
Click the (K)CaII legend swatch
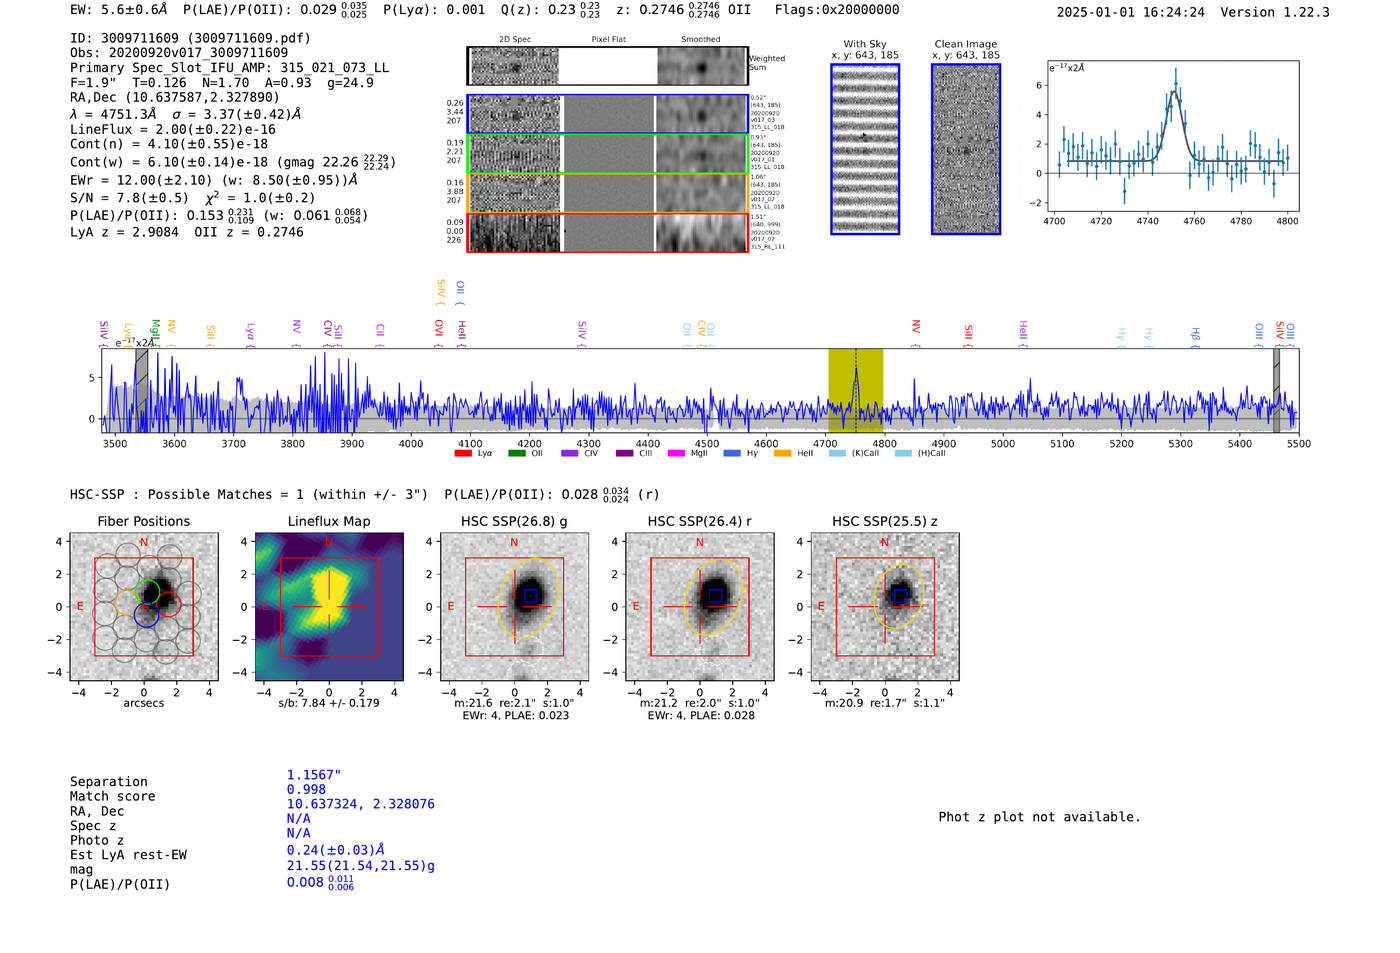837,453
